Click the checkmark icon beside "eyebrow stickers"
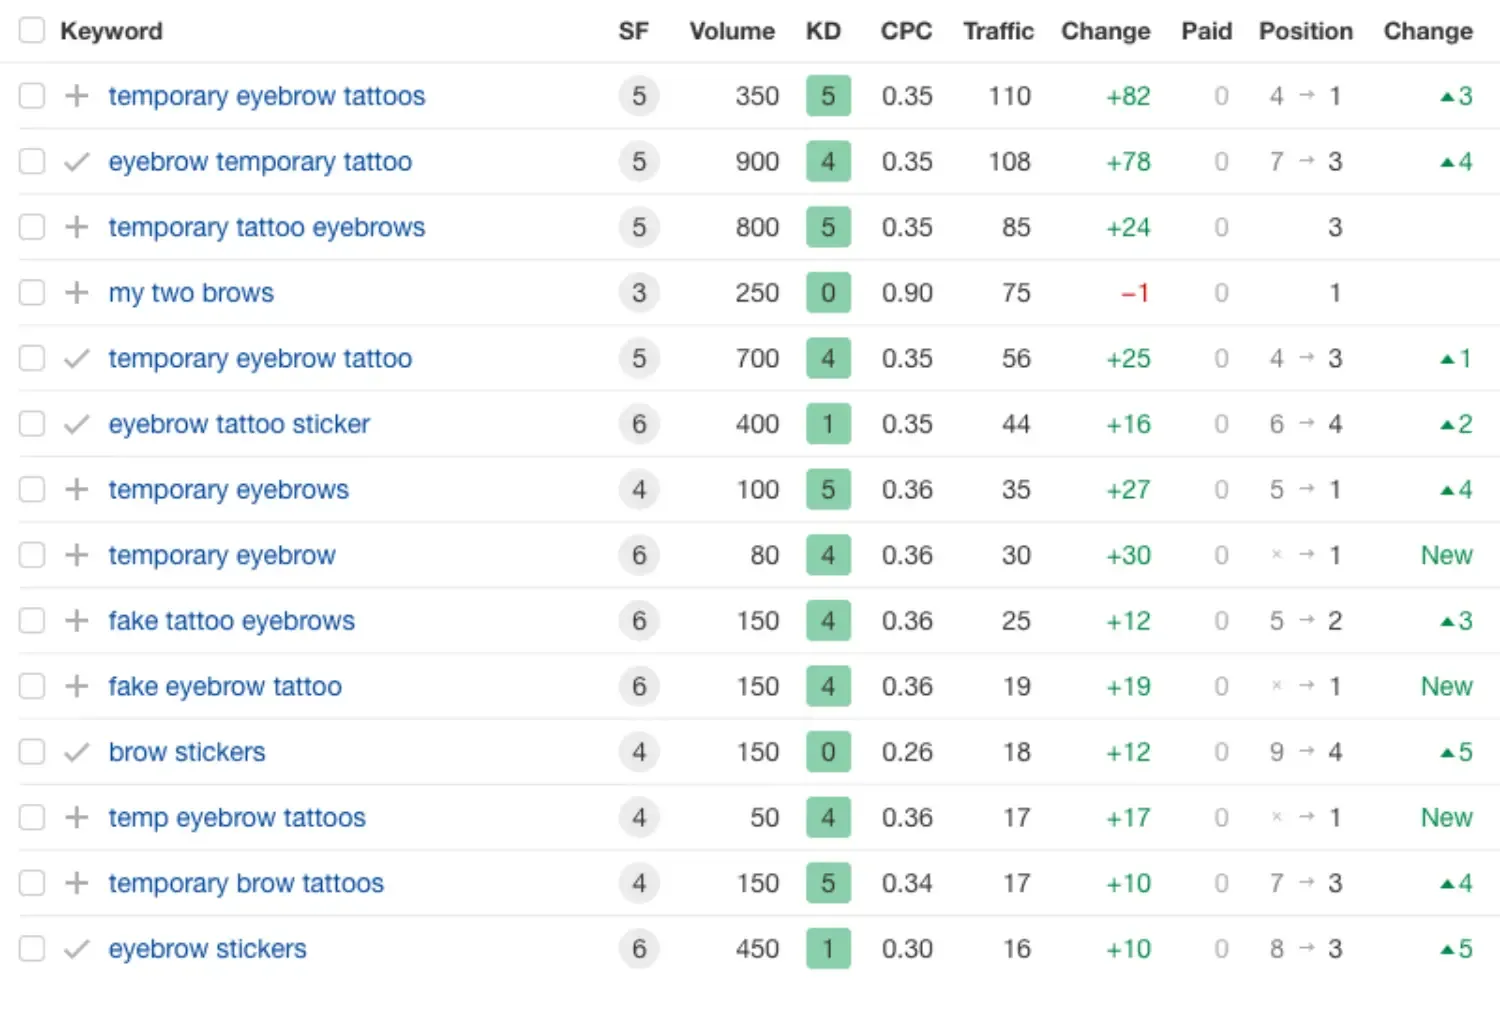This screenshot has width=1500, height=1014. pos(76,948)
